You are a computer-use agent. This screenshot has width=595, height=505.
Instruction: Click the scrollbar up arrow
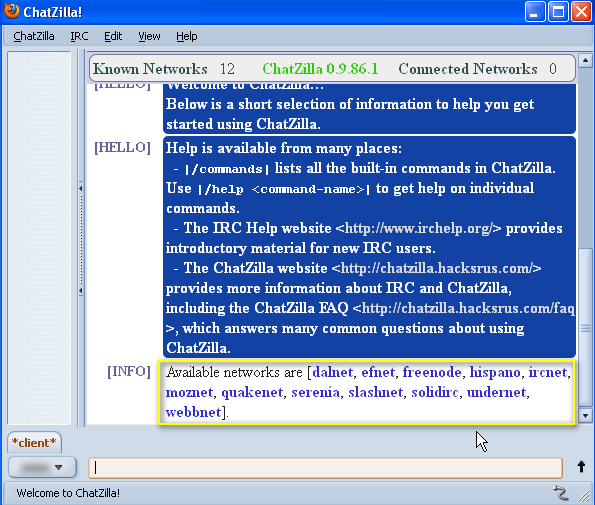click(585, 60)
